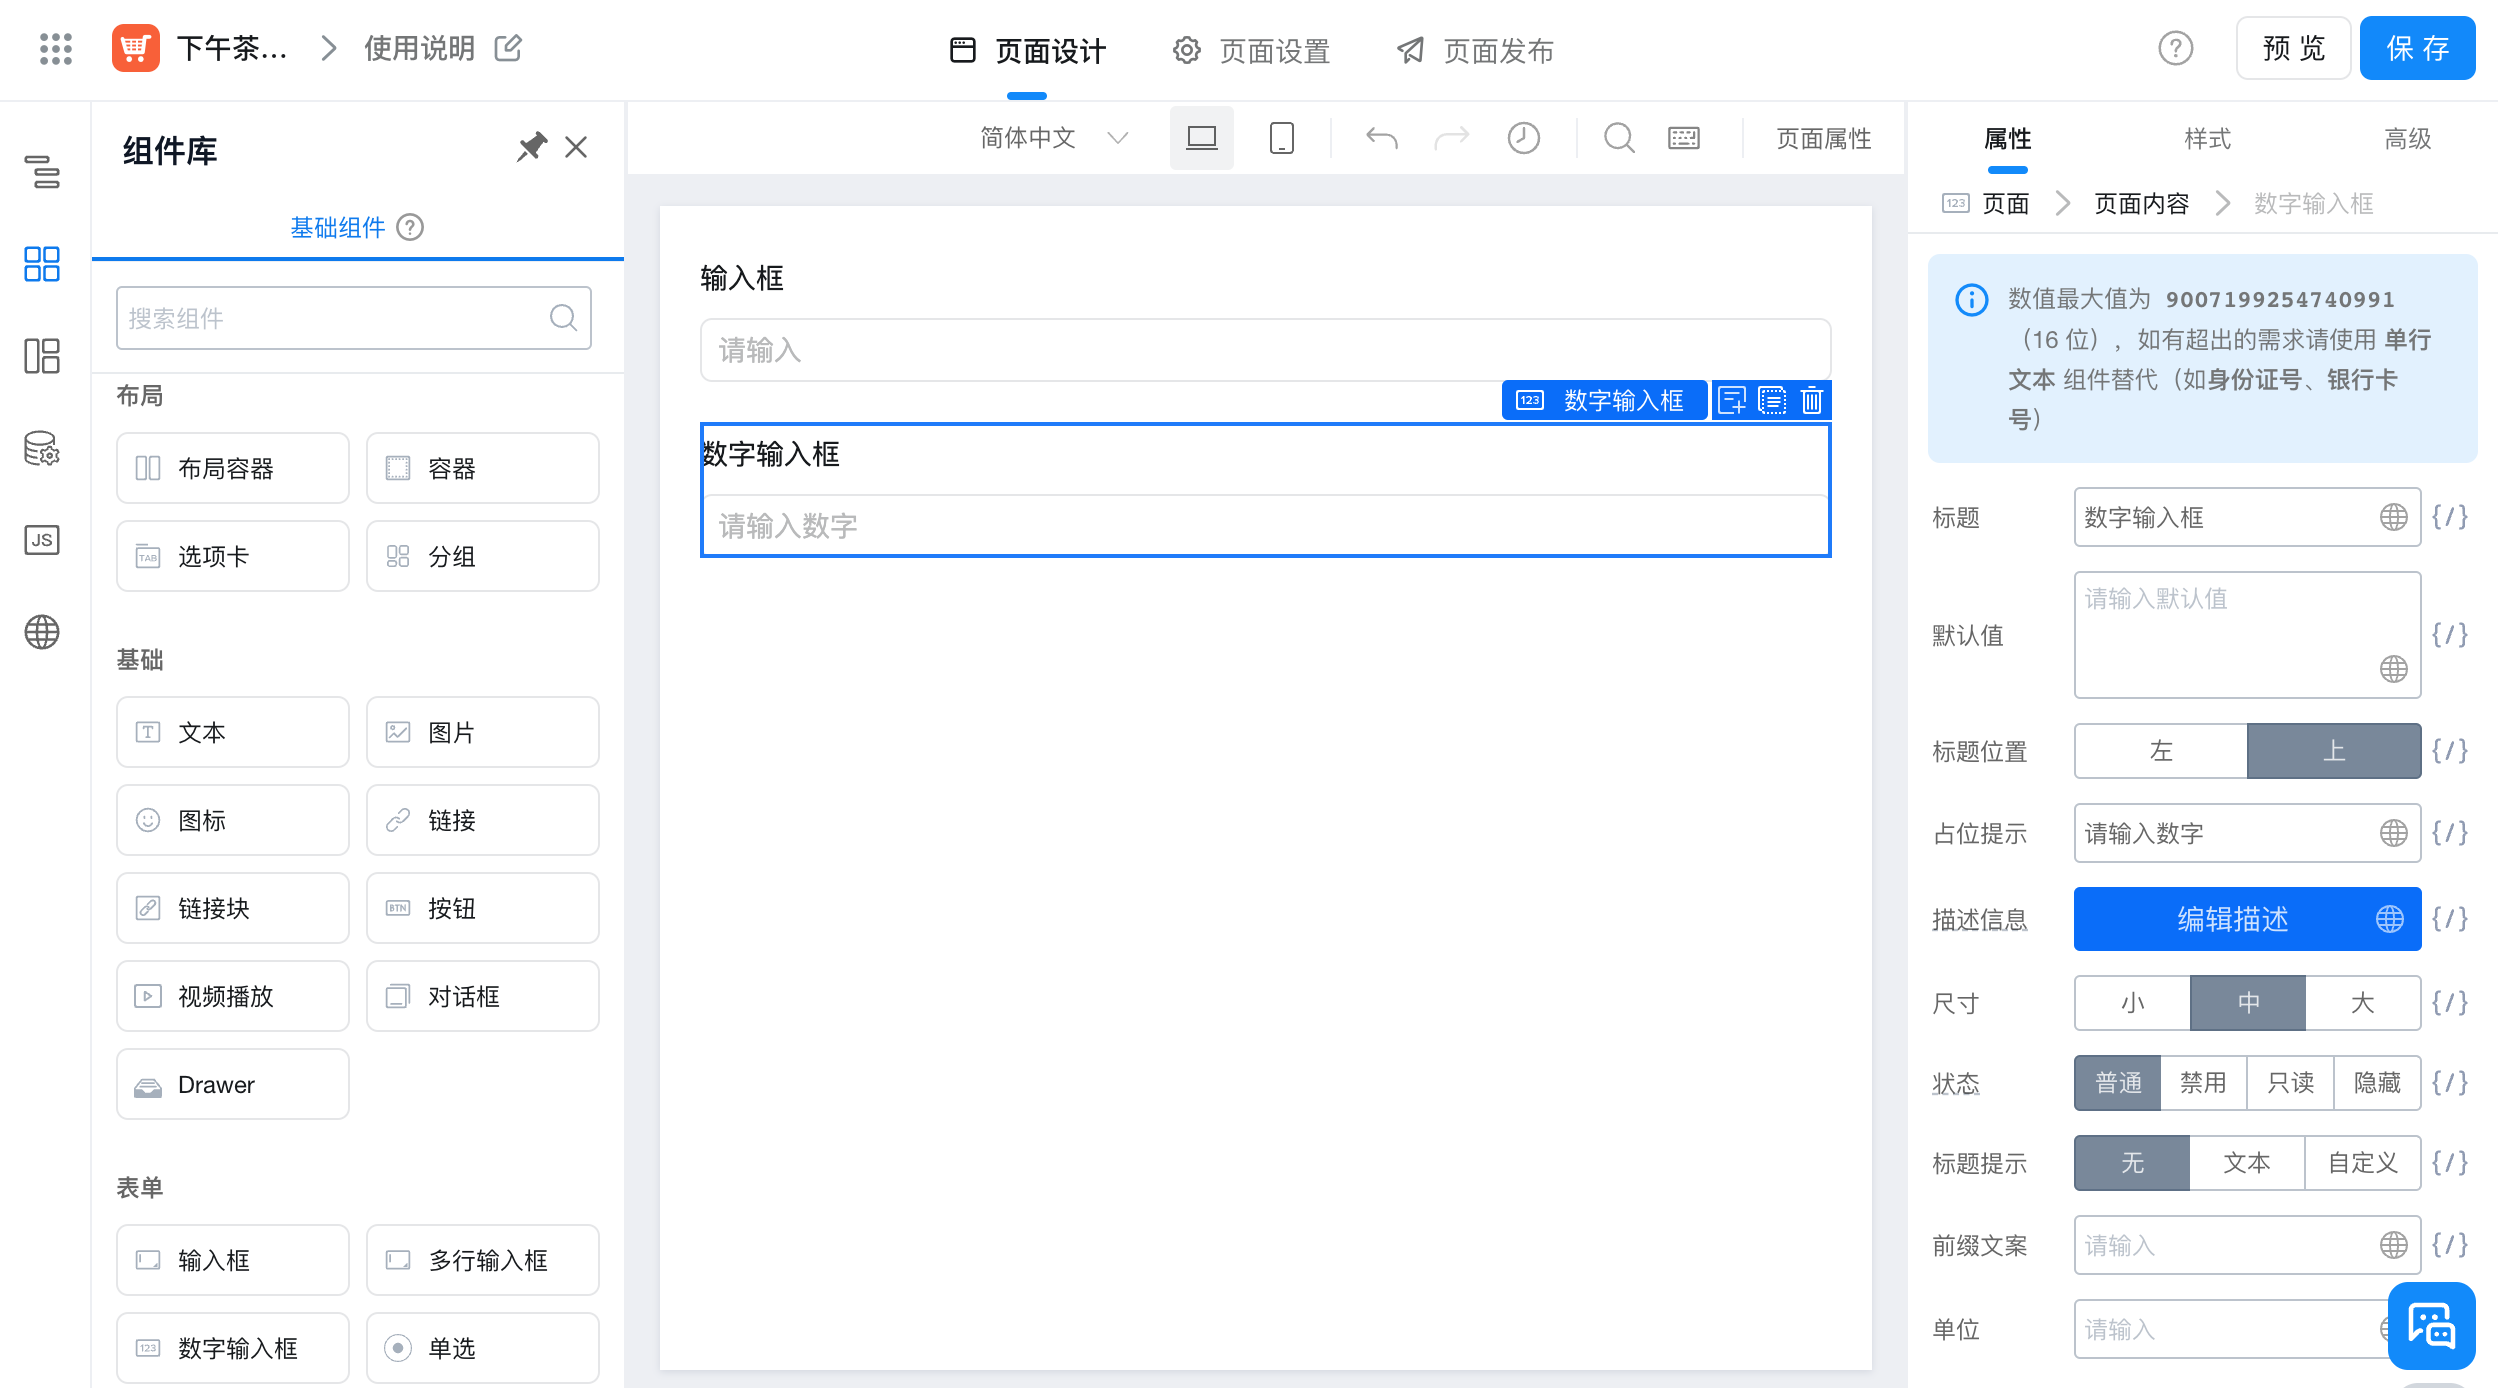Copy selected component using the add-duplicate icon

point(1732,401)
